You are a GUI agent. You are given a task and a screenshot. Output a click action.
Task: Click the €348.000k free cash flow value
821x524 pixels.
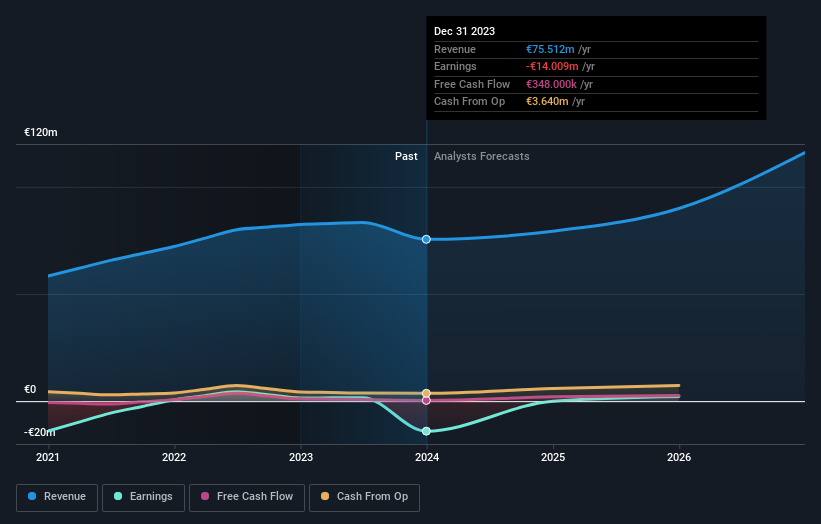pyautogui.click(x=551, y=84)
